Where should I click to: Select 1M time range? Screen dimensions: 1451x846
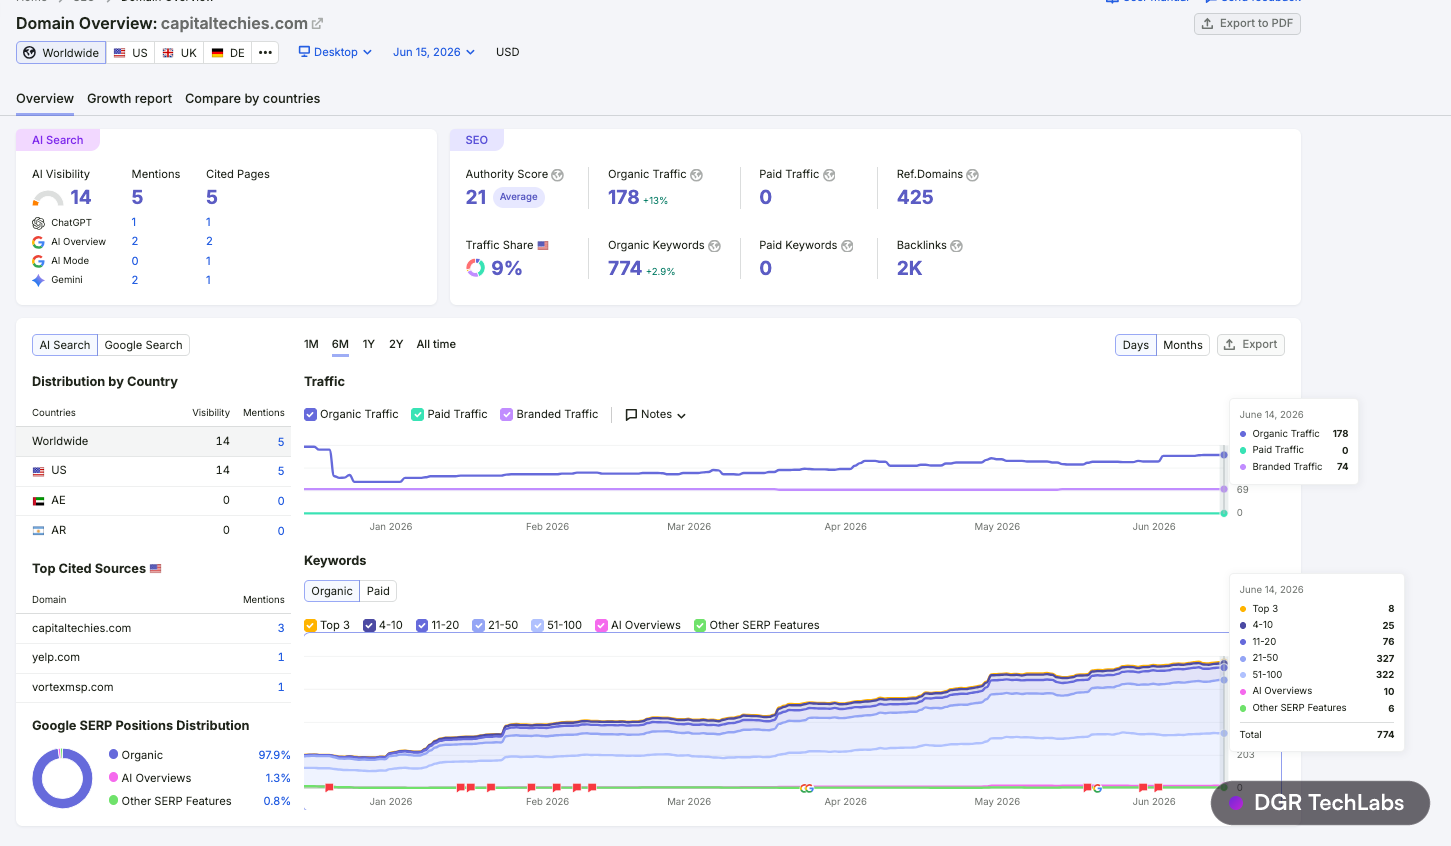[311, 344]
